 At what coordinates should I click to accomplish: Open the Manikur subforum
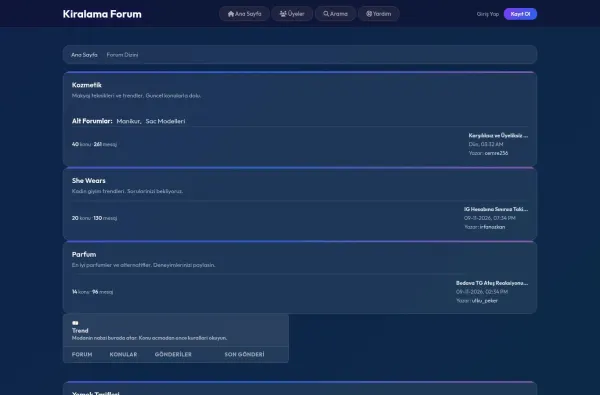point(129,121)
